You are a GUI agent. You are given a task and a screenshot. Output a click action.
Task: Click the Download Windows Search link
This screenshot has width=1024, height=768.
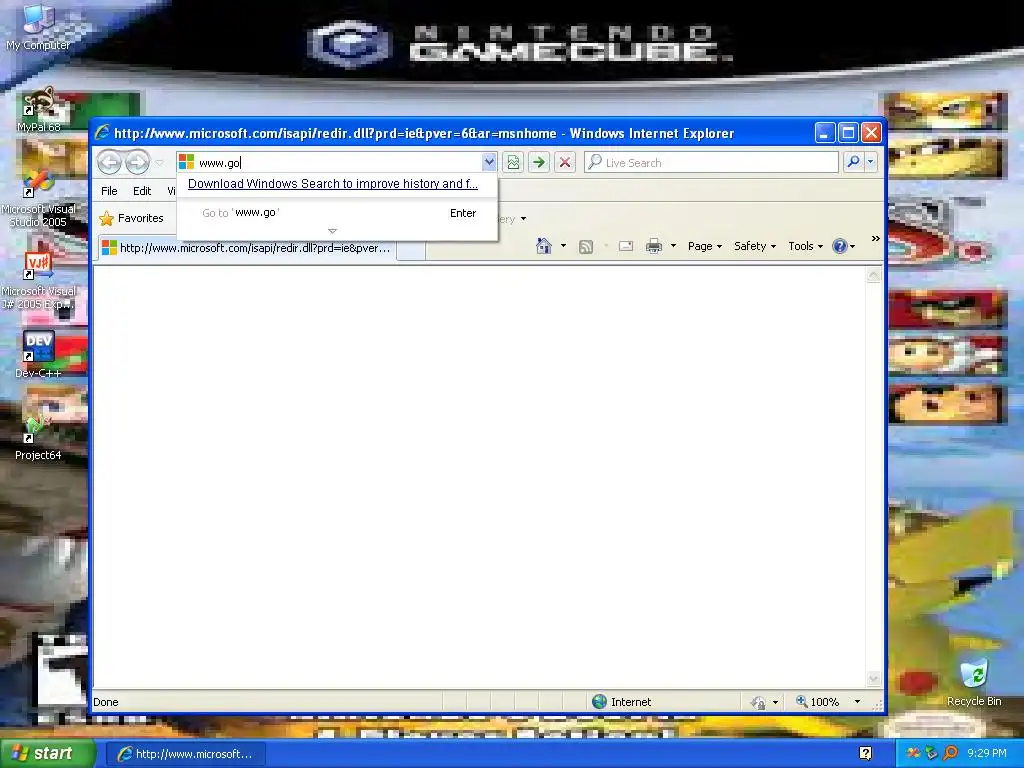332,184
